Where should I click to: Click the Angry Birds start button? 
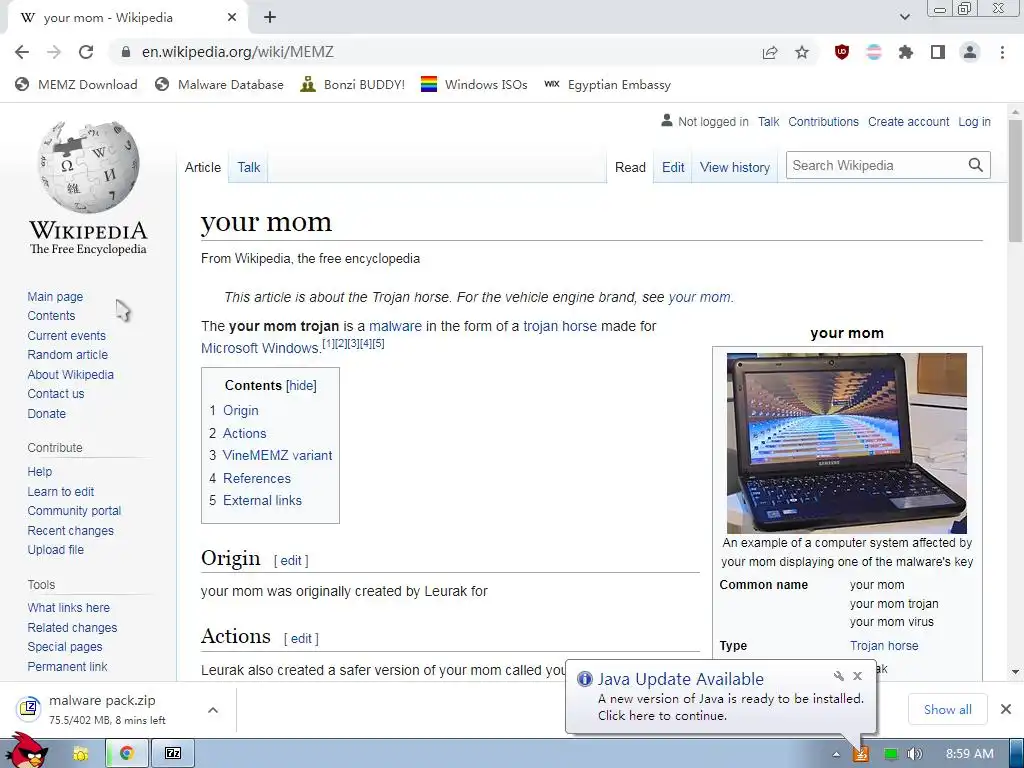26,751
